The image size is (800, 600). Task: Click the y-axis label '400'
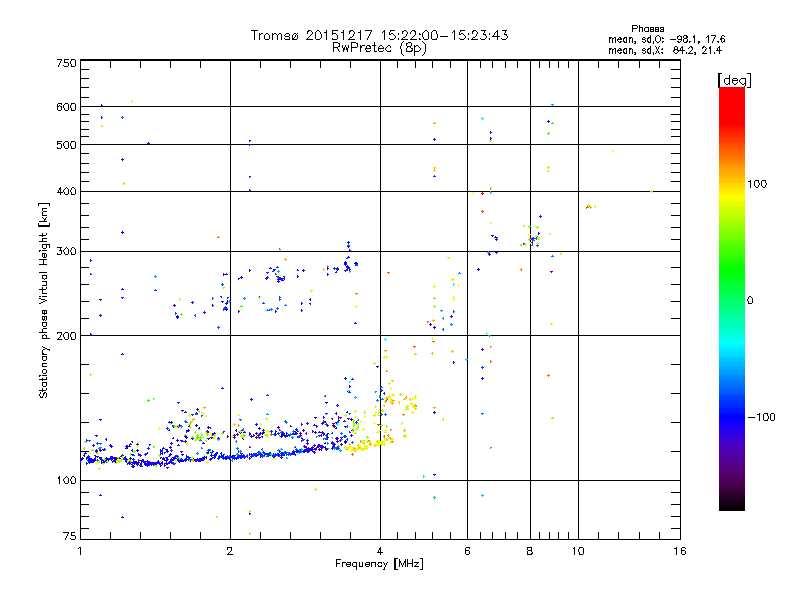pos(66,191)
